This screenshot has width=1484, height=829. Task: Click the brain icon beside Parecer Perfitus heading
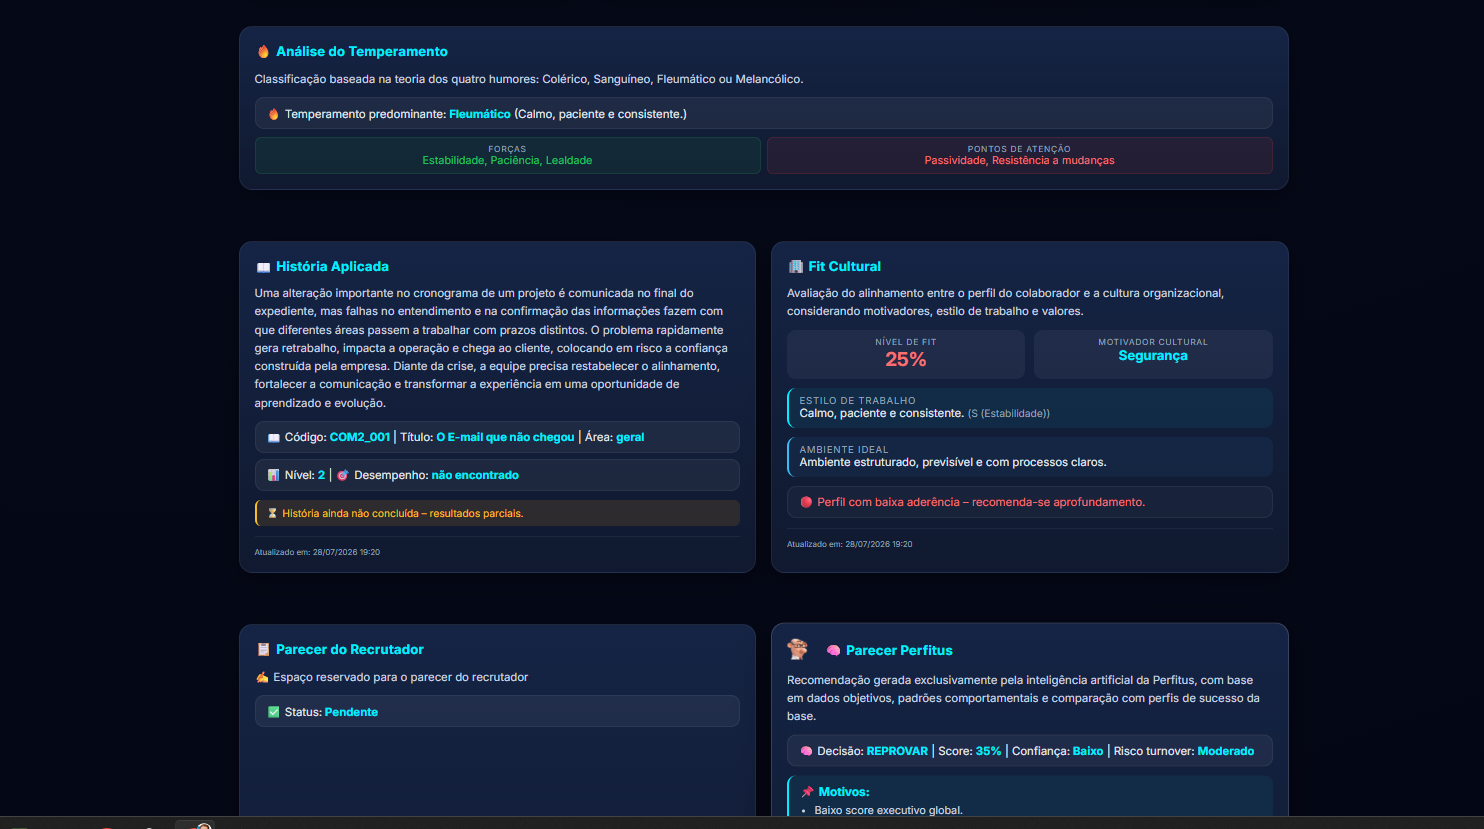(833, 651)
